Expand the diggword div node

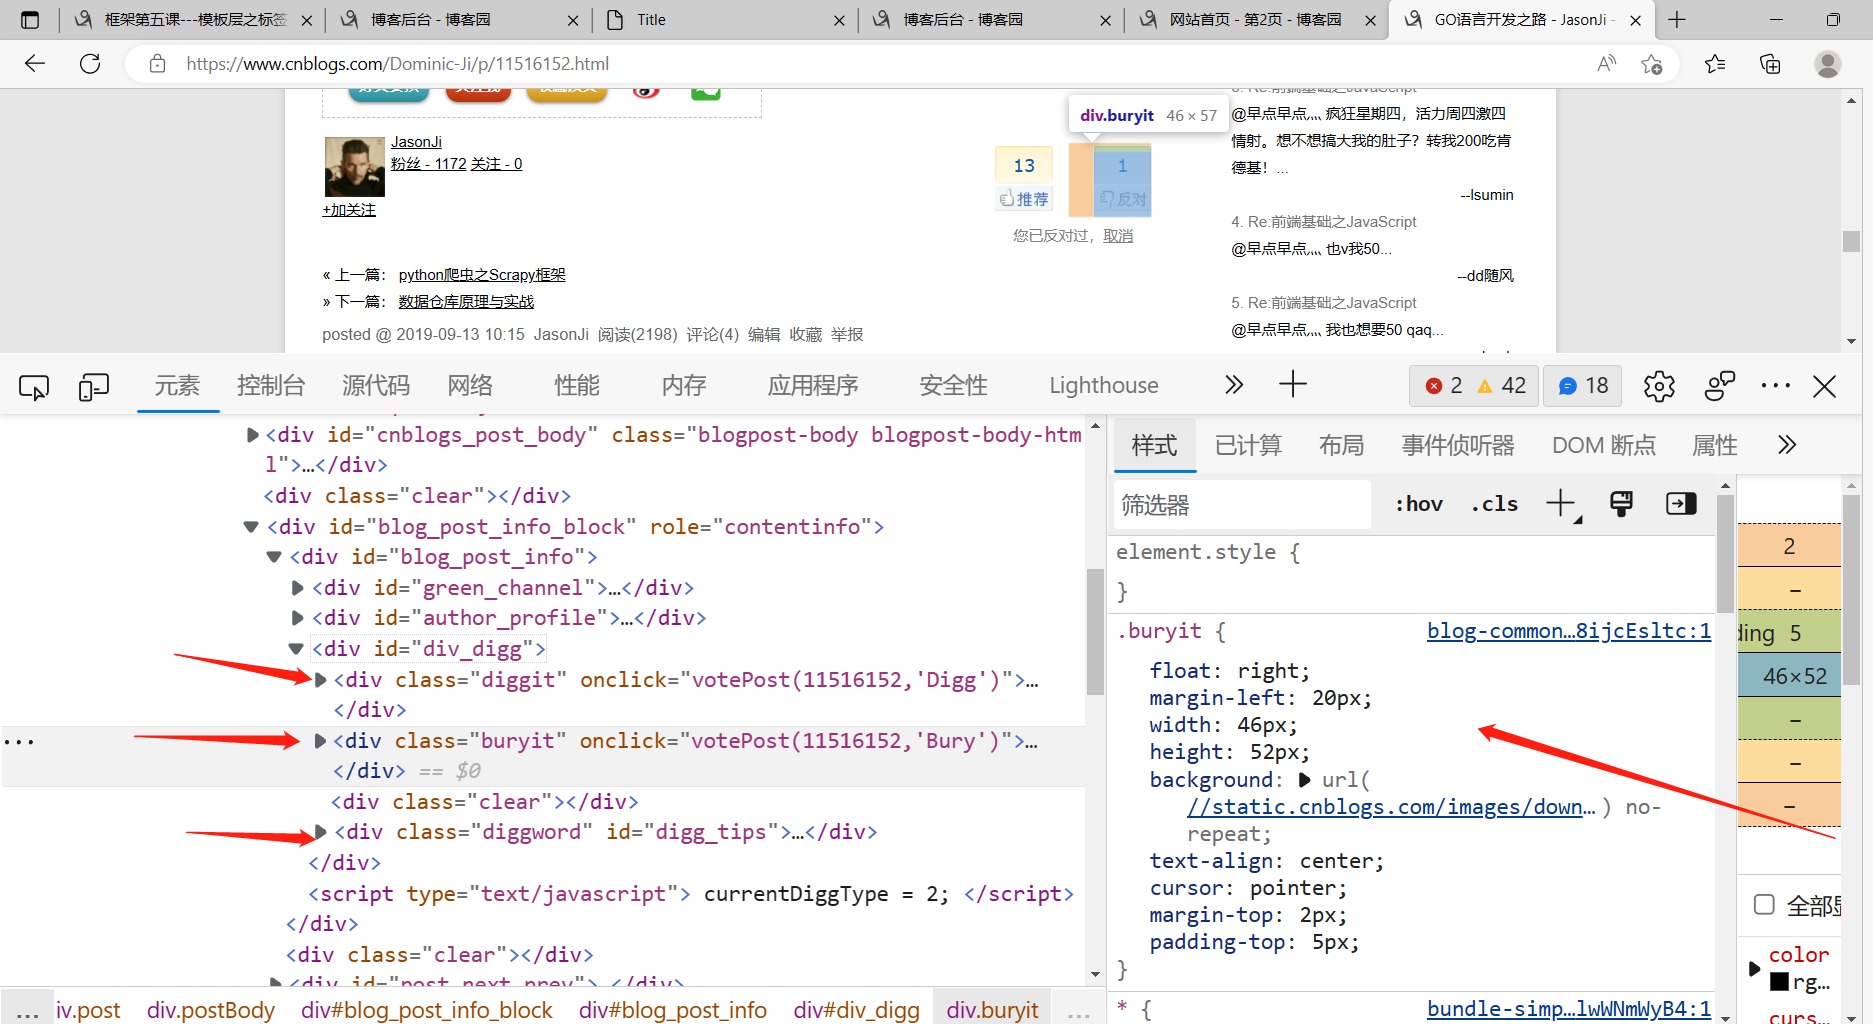321,832
